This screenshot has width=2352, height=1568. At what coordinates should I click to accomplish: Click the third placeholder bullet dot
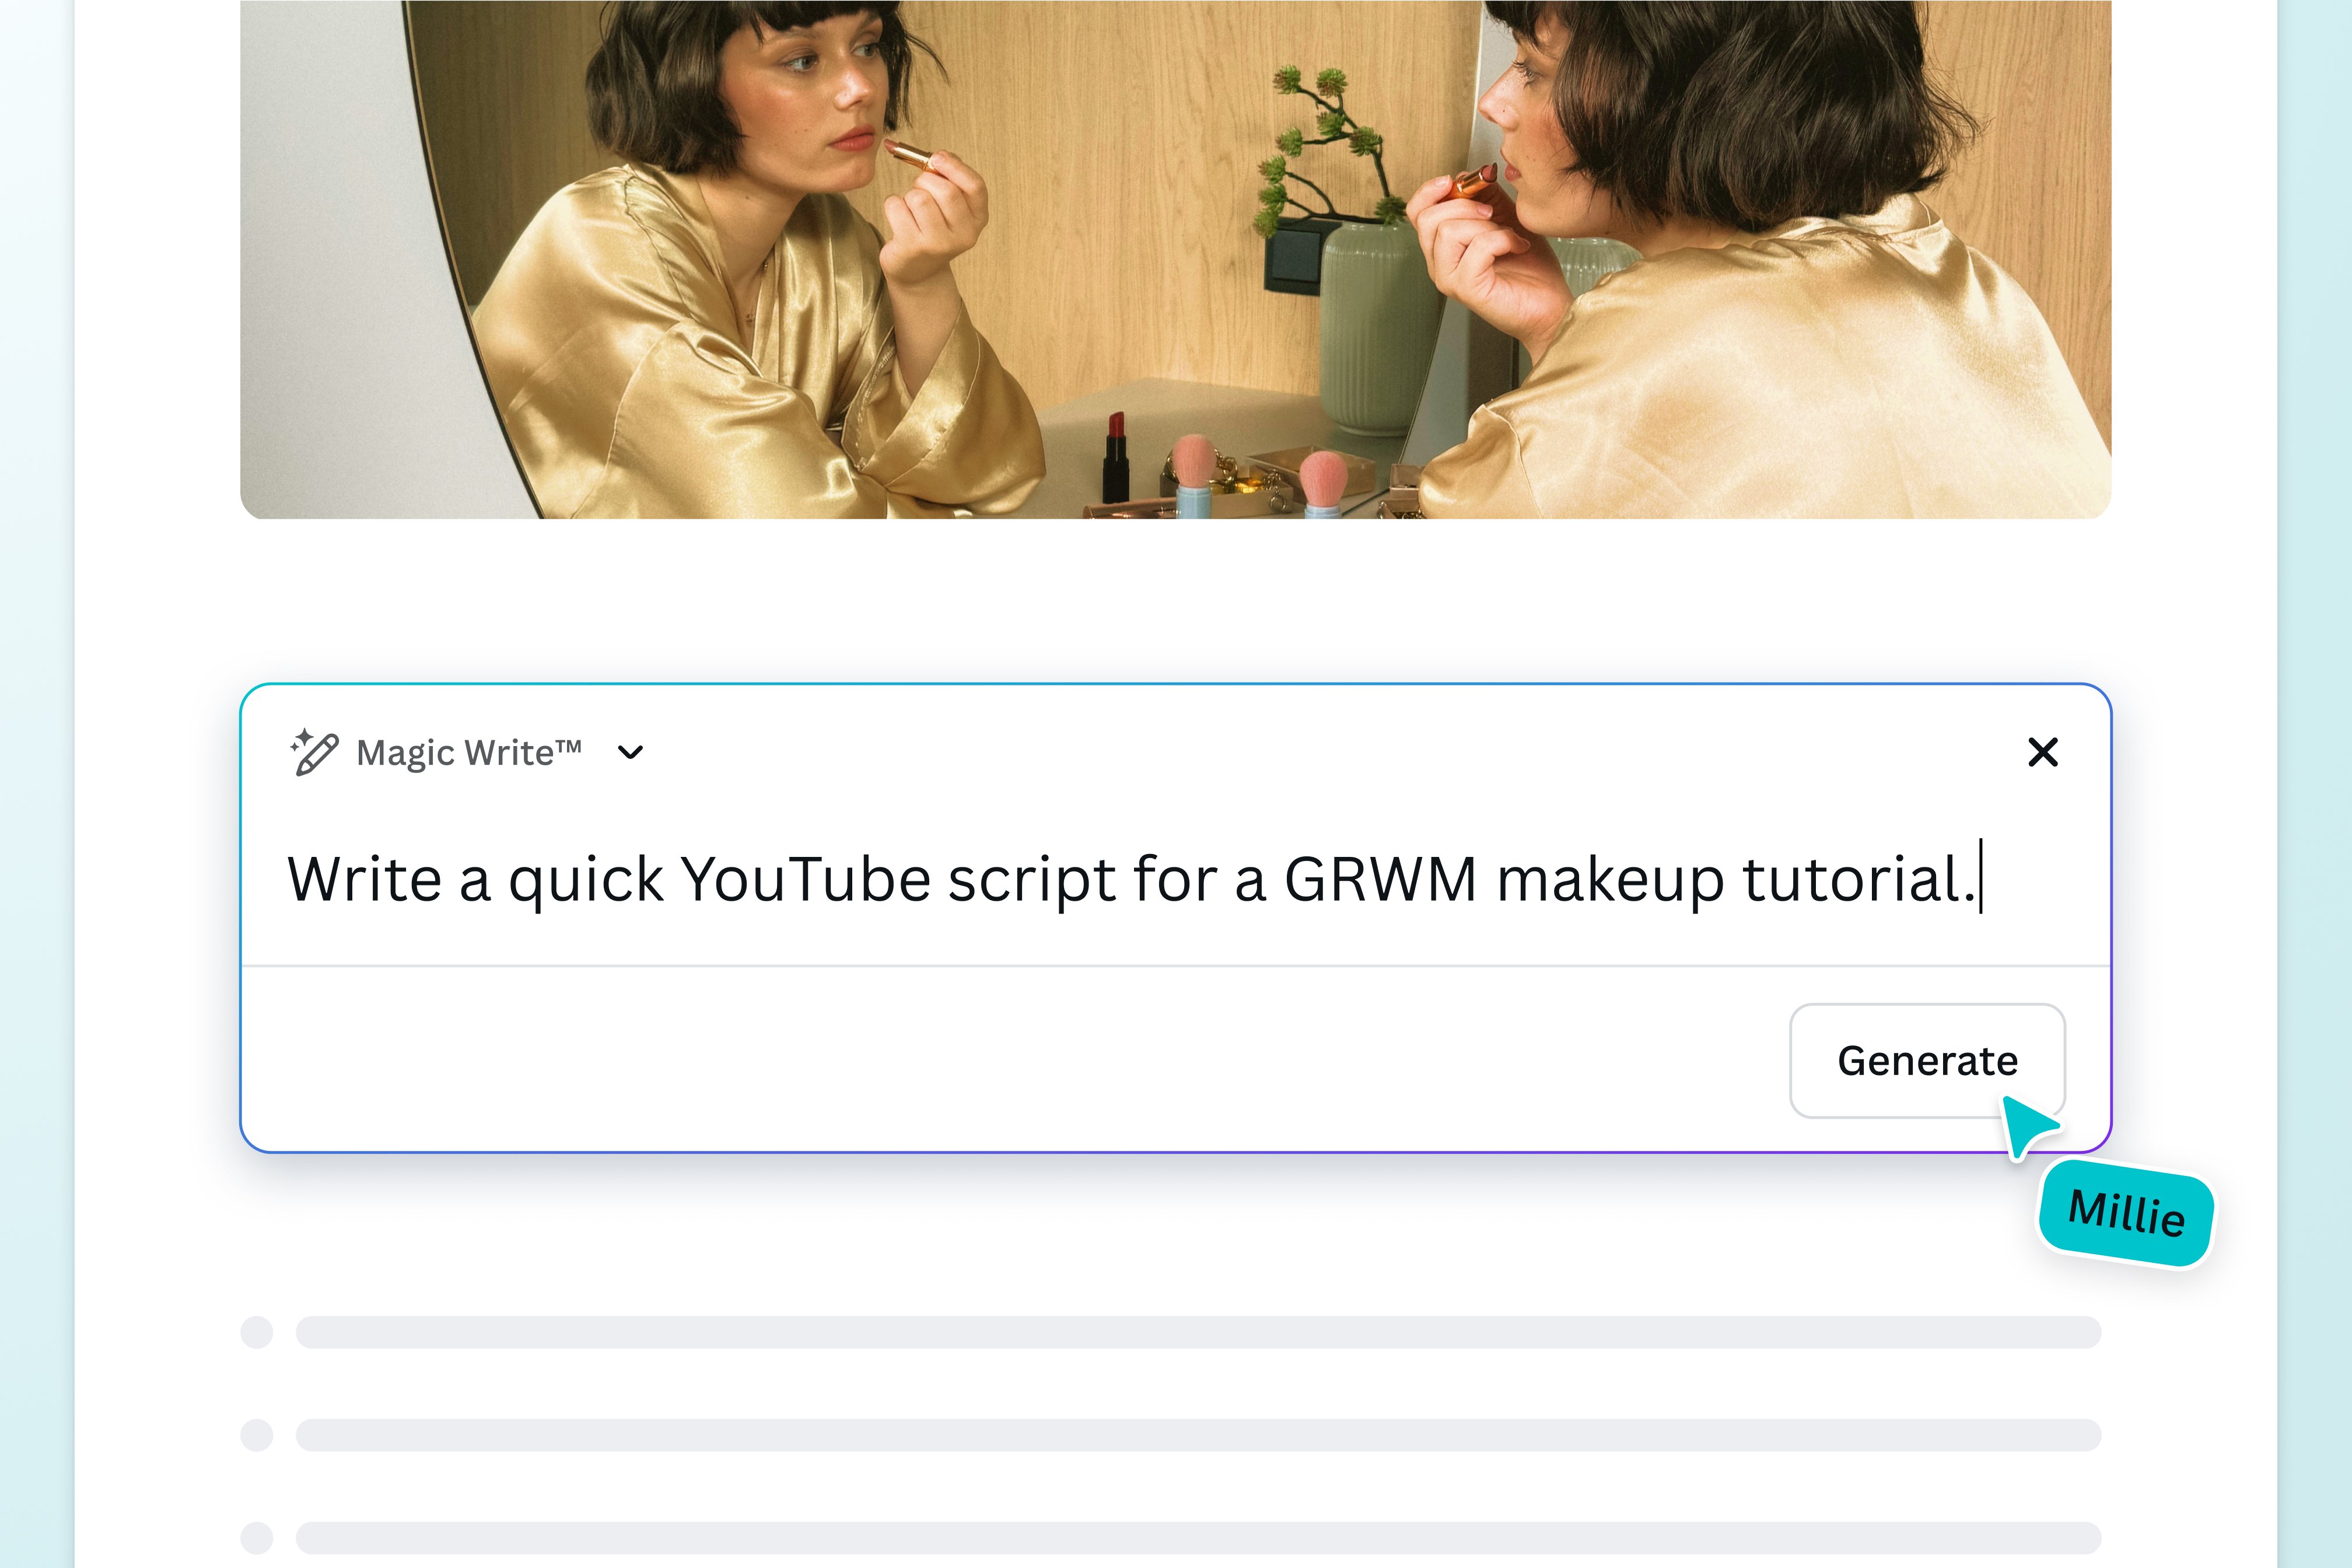pyautogui.click(x=257, y=1538)
